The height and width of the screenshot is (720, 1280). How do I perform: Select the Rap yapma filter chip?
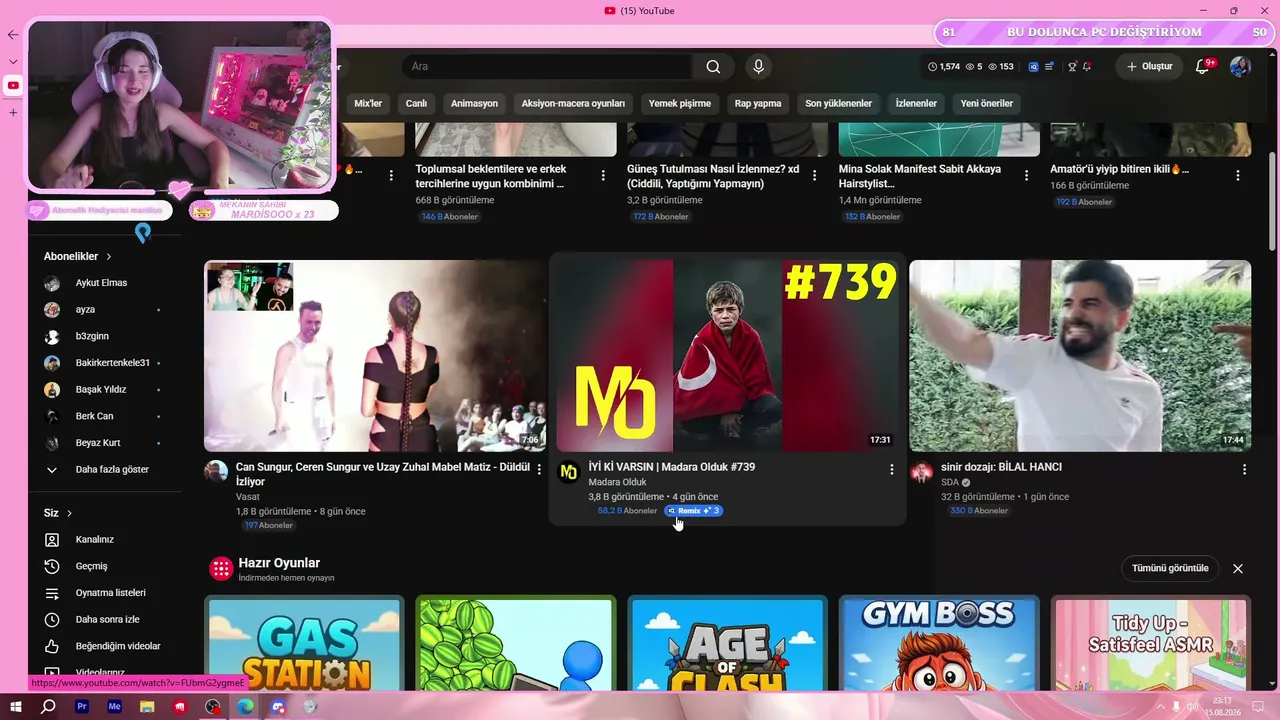(x=758, y=103)
